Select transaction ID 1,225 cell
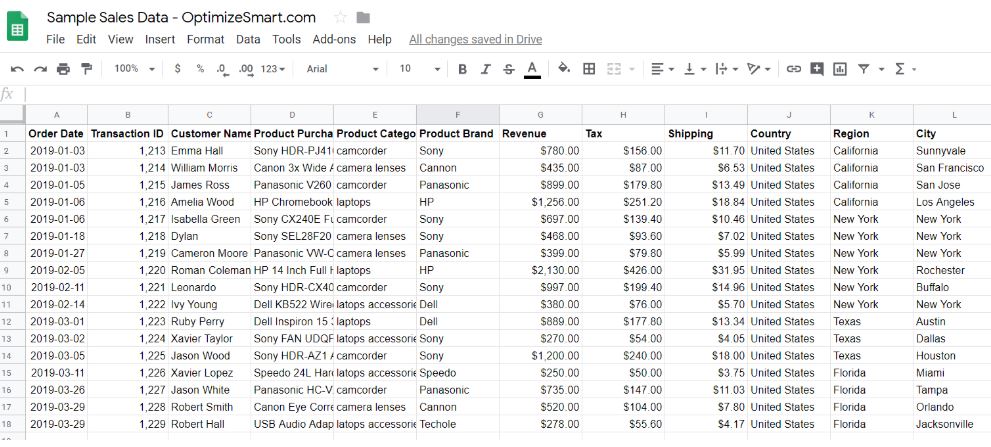 click(x=128, y=356)
